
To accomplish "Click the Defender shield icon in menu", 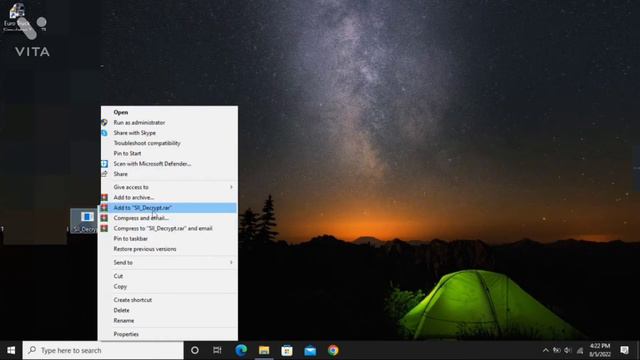I will point(104,164).
